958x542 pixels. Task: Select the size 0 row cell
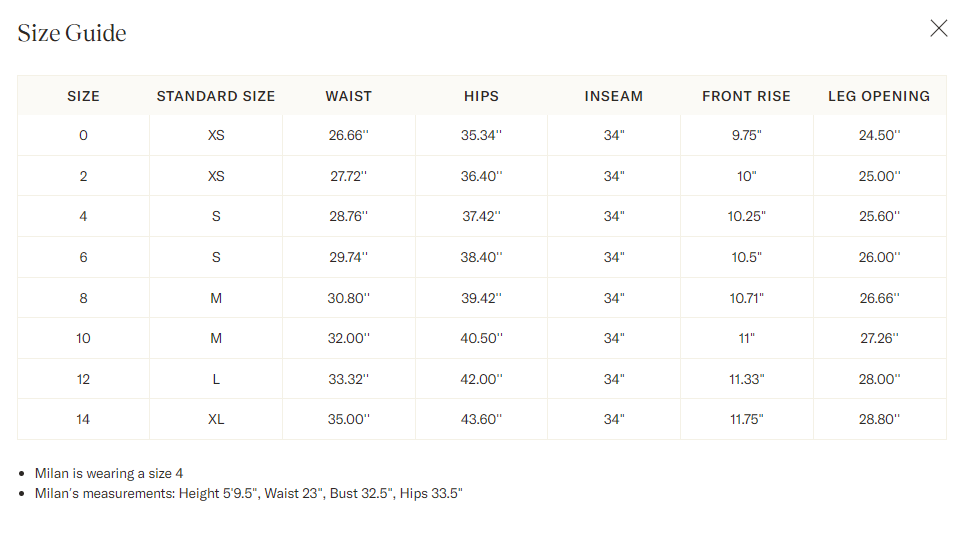(83, 135)
